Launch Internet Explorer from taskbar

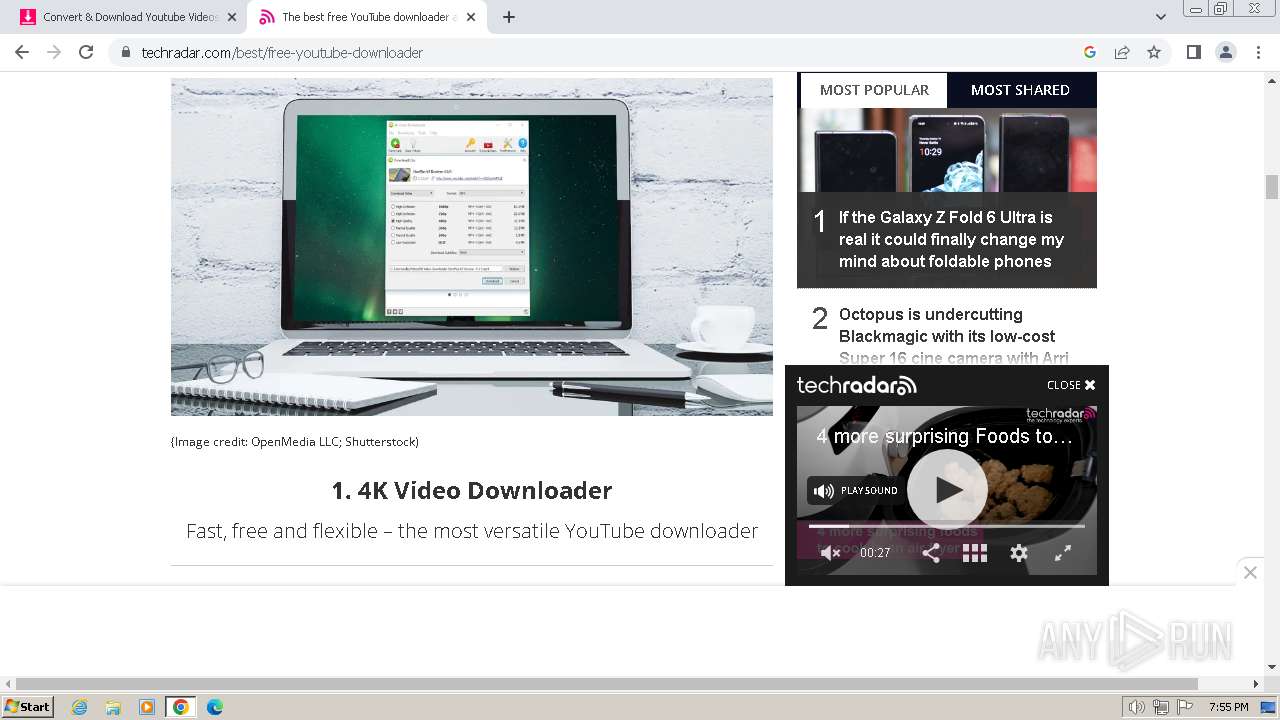[80, 707]
